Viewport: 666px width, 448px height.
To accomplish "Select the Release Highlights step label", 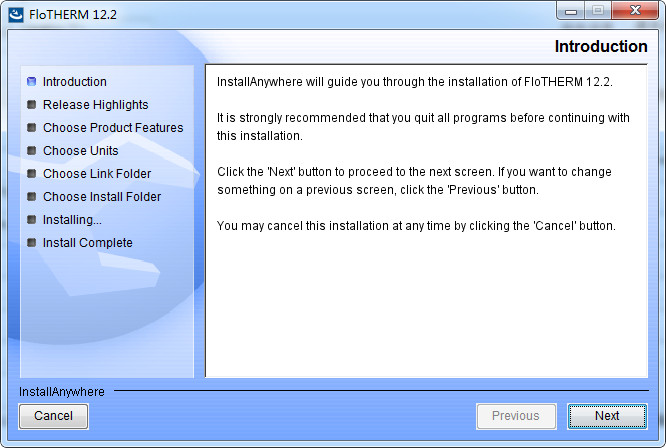I will coord(96,105).
